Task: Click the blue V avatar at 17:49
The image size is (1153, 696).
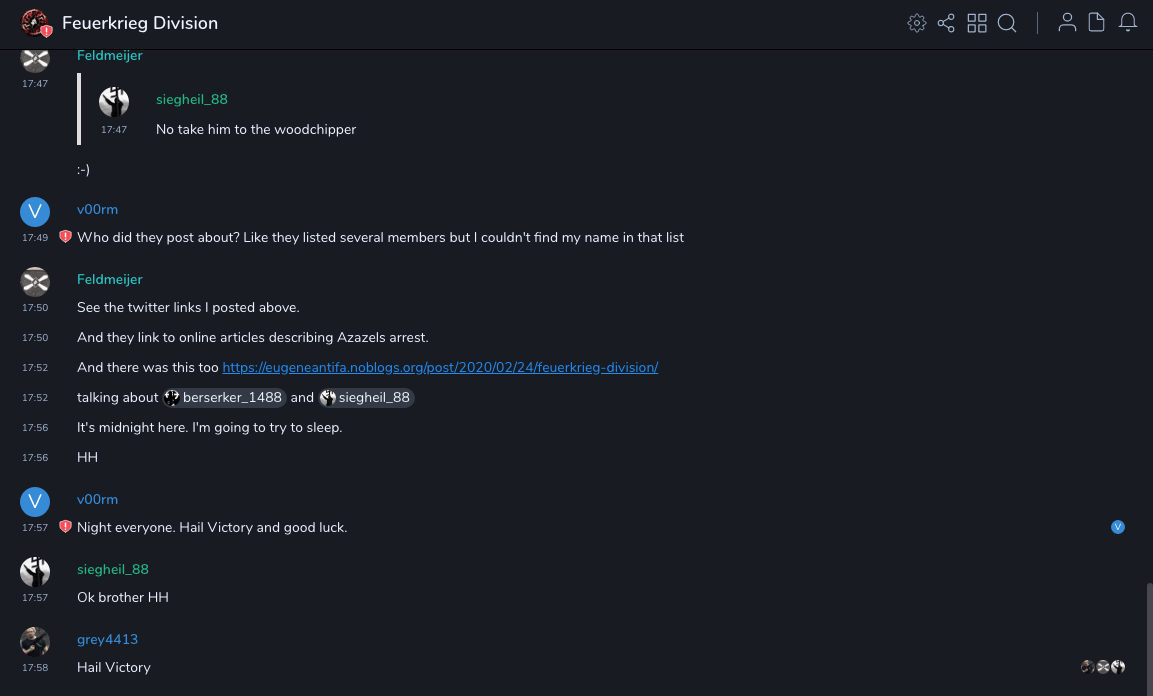Action: pyautogui.click(x=35, y=211)
